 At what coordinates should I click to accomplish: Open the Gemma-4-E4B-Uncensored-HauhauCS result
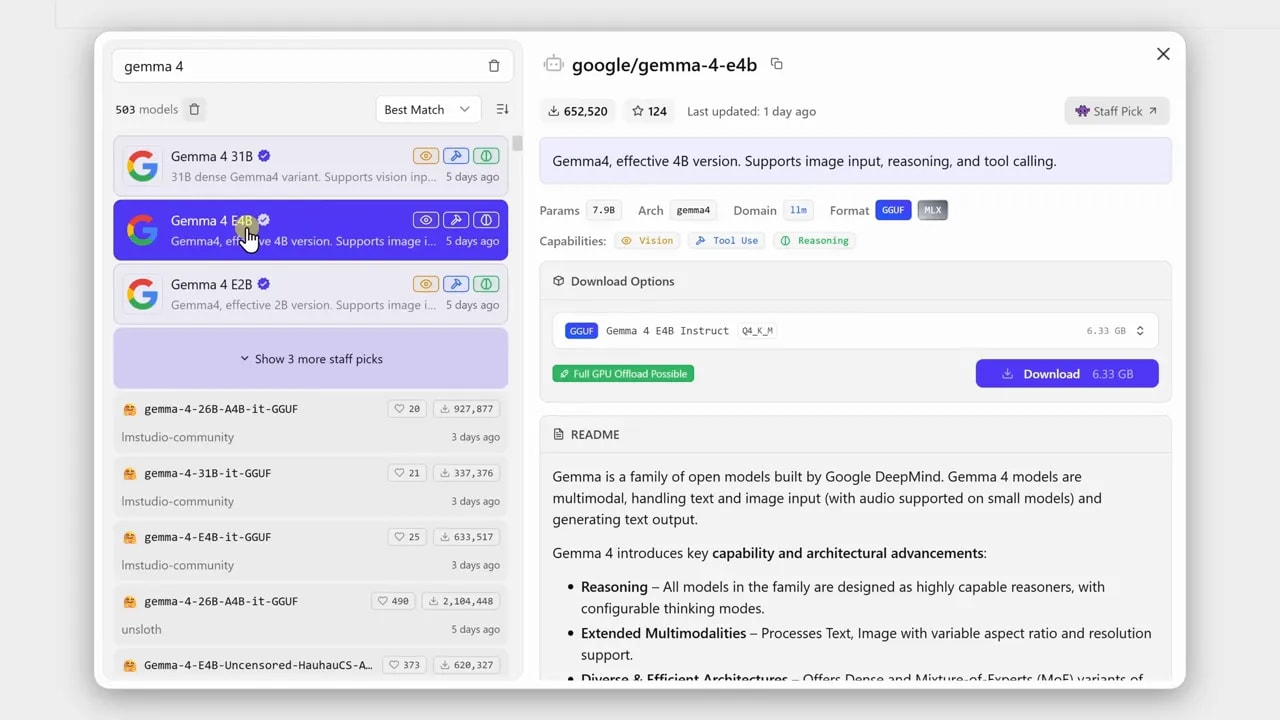[x=311, y=665]
